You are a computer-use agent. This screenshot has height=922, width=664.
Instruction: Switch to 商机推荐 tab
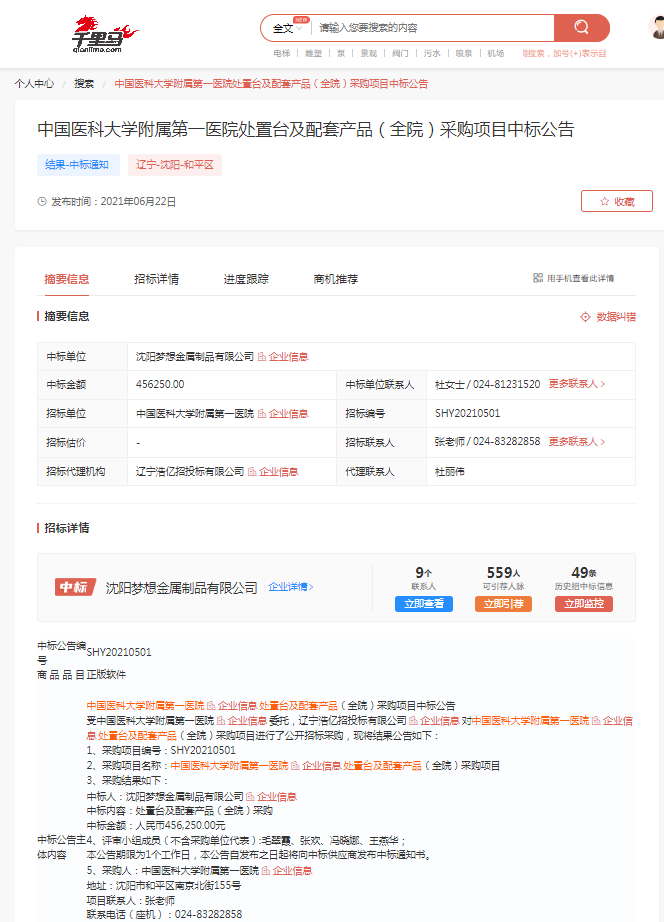(x=336, y=279)
